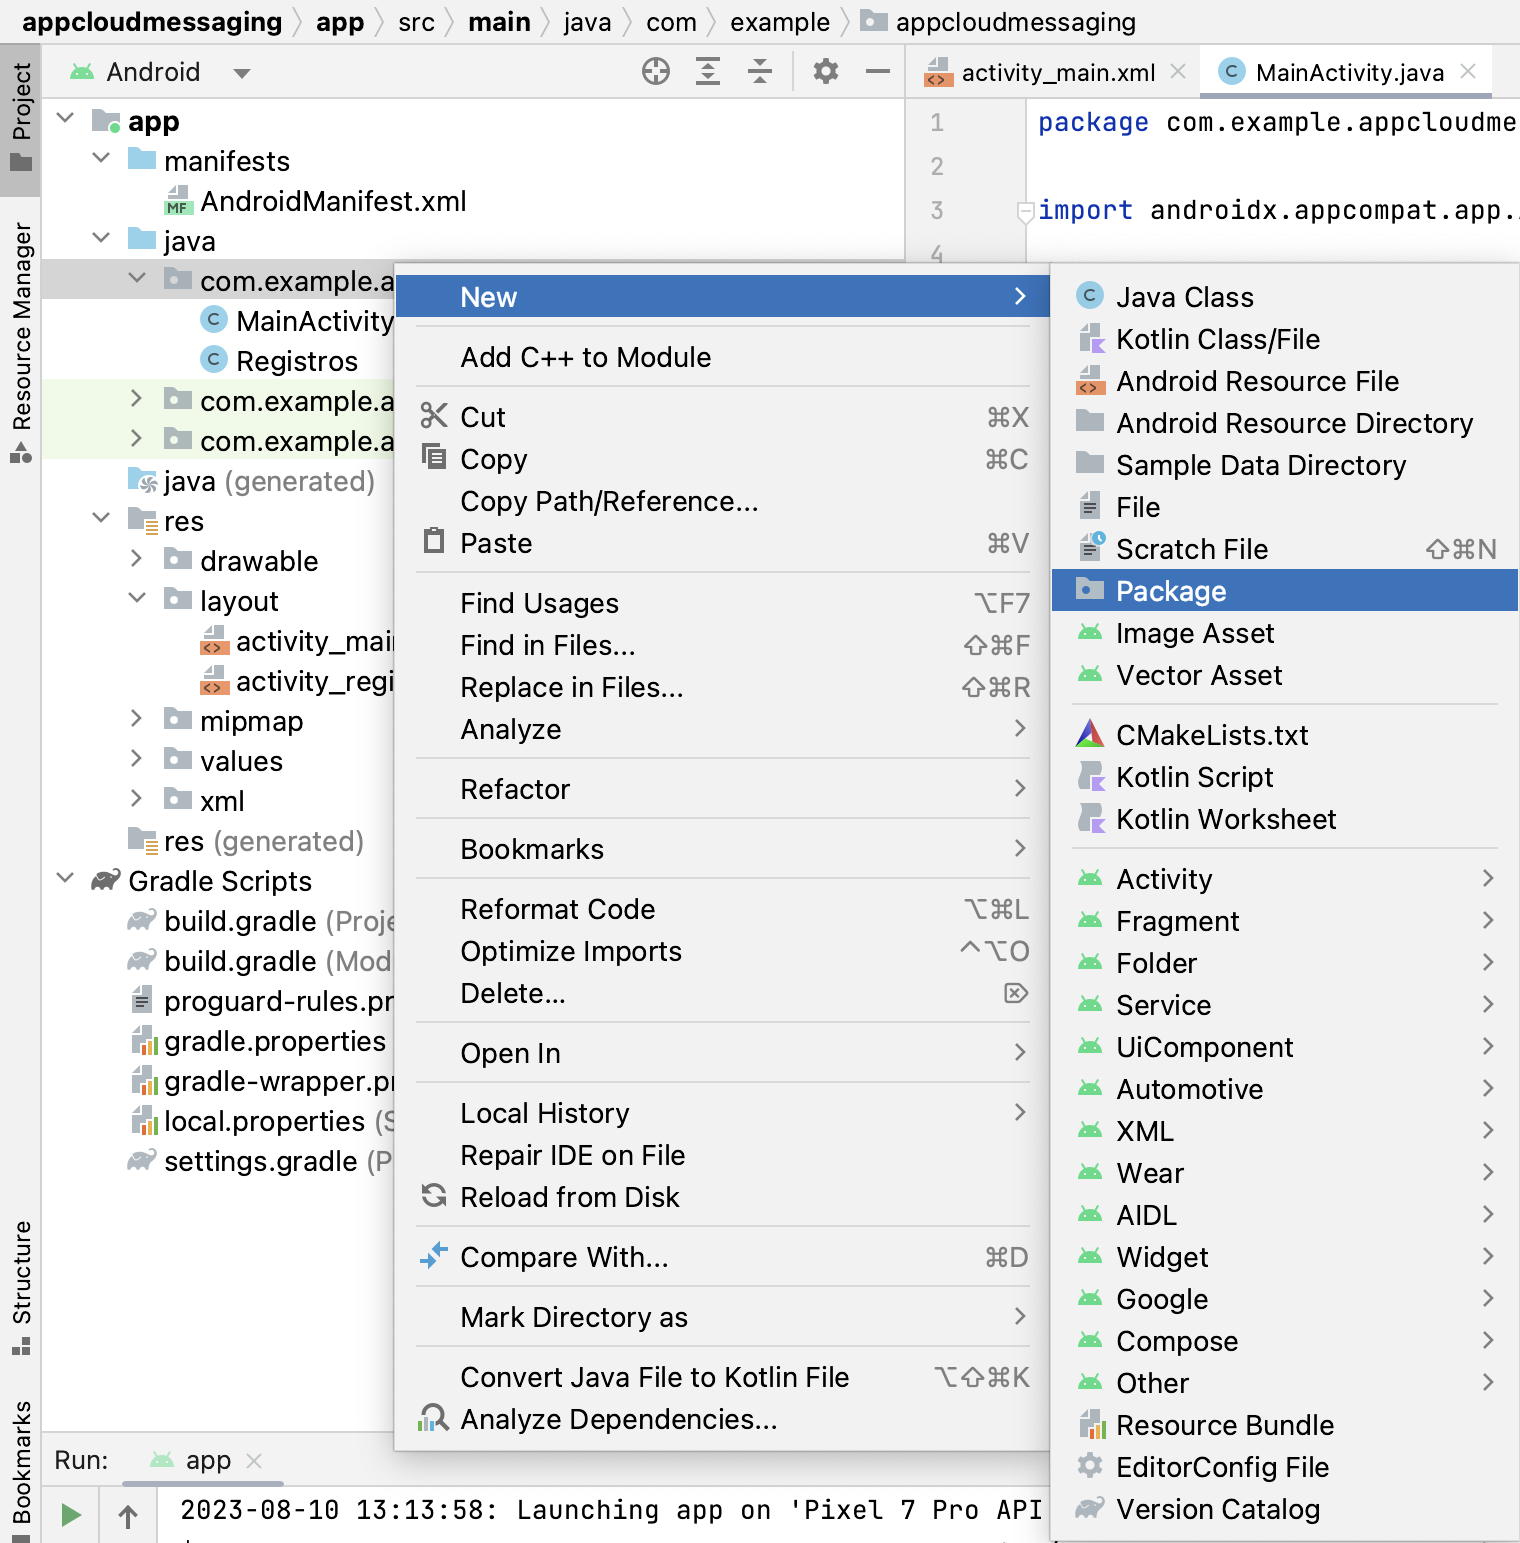Click the up arrow icon in Run panel
The image size is (1520, 1543).
pos(128,1517)
